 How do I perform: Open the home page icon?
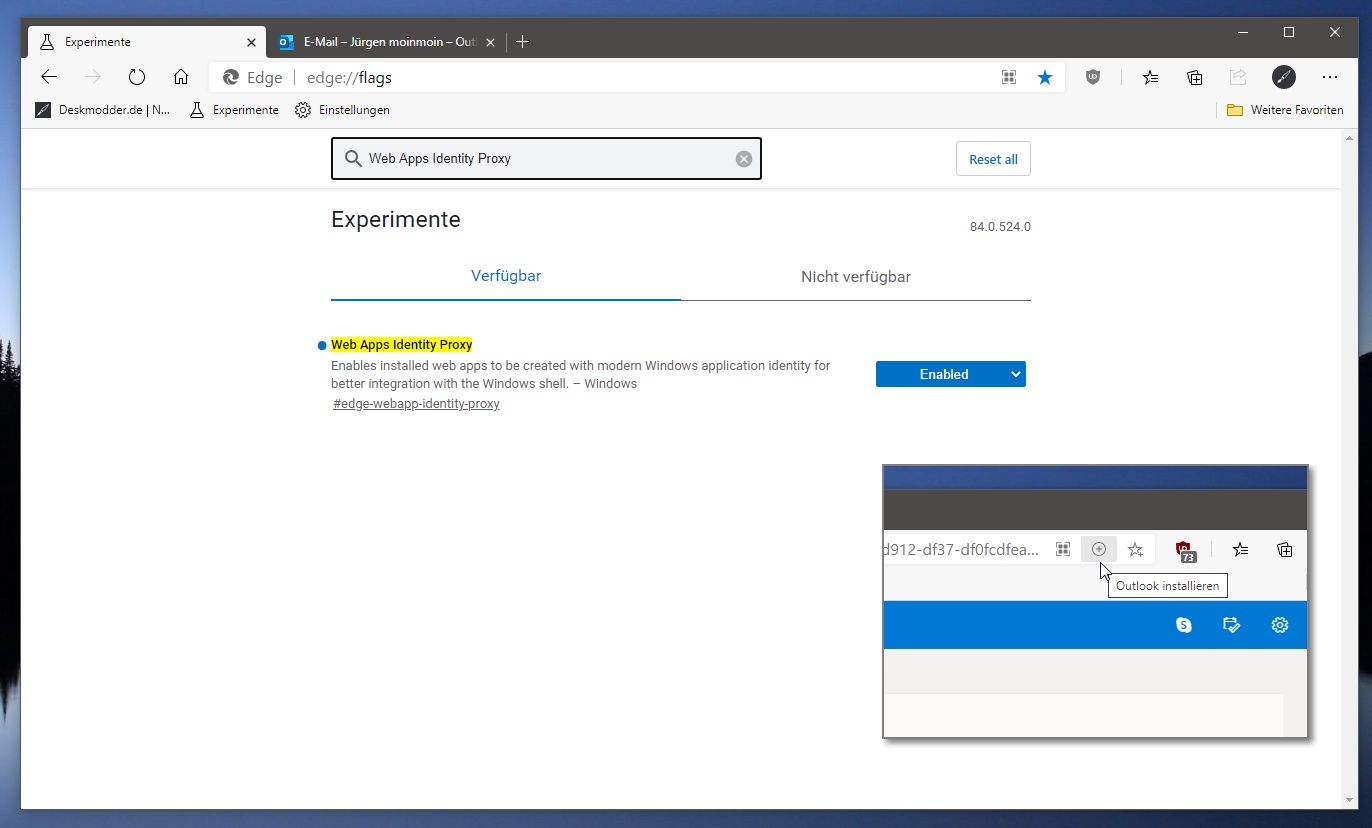(181, 77)
